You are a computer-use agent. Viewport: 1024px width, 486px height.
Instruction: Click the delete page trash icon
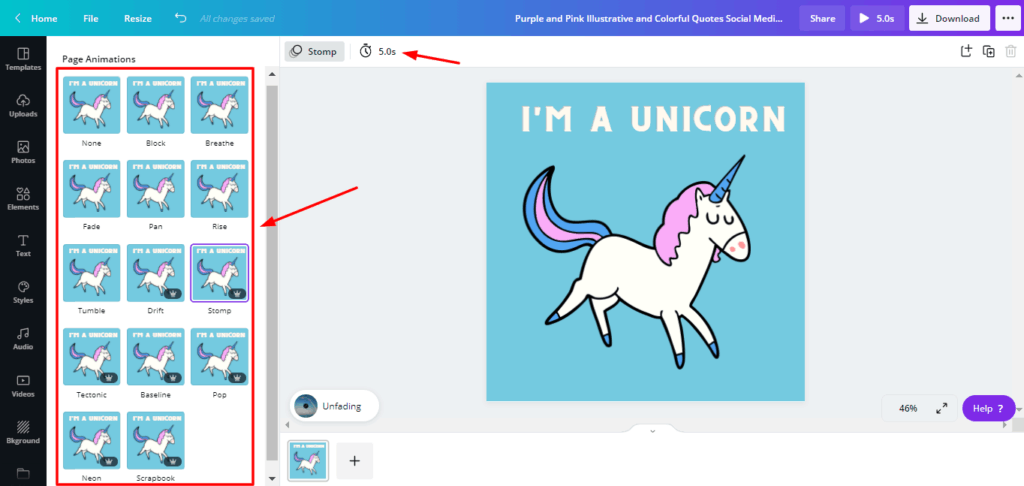click(1010, 51)
